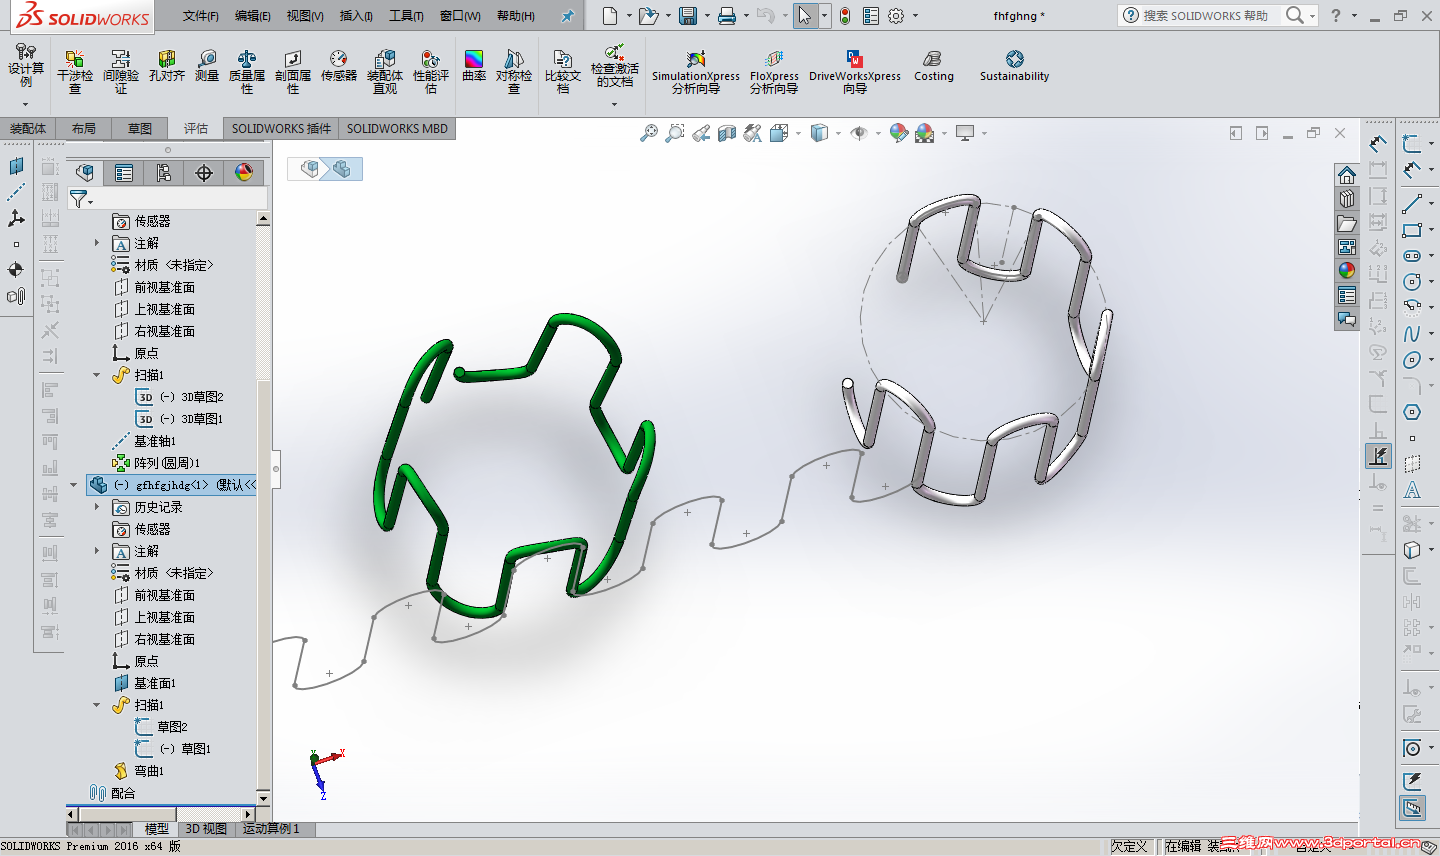Viewport: 1440px width, 856px height.
Task: Expand the 历史记录 tree node
Action: [97, 507]
